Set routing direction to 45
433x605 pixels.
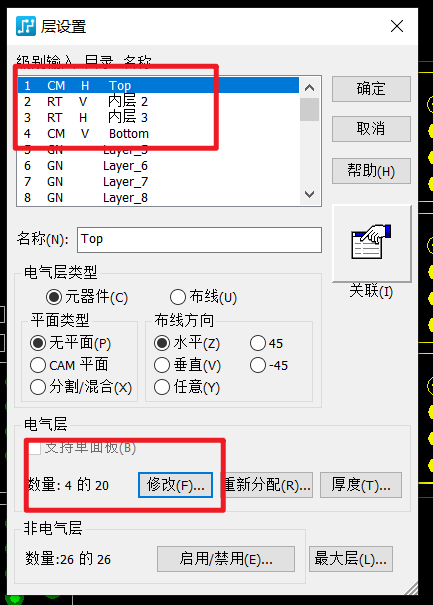[x=266, y=343]
